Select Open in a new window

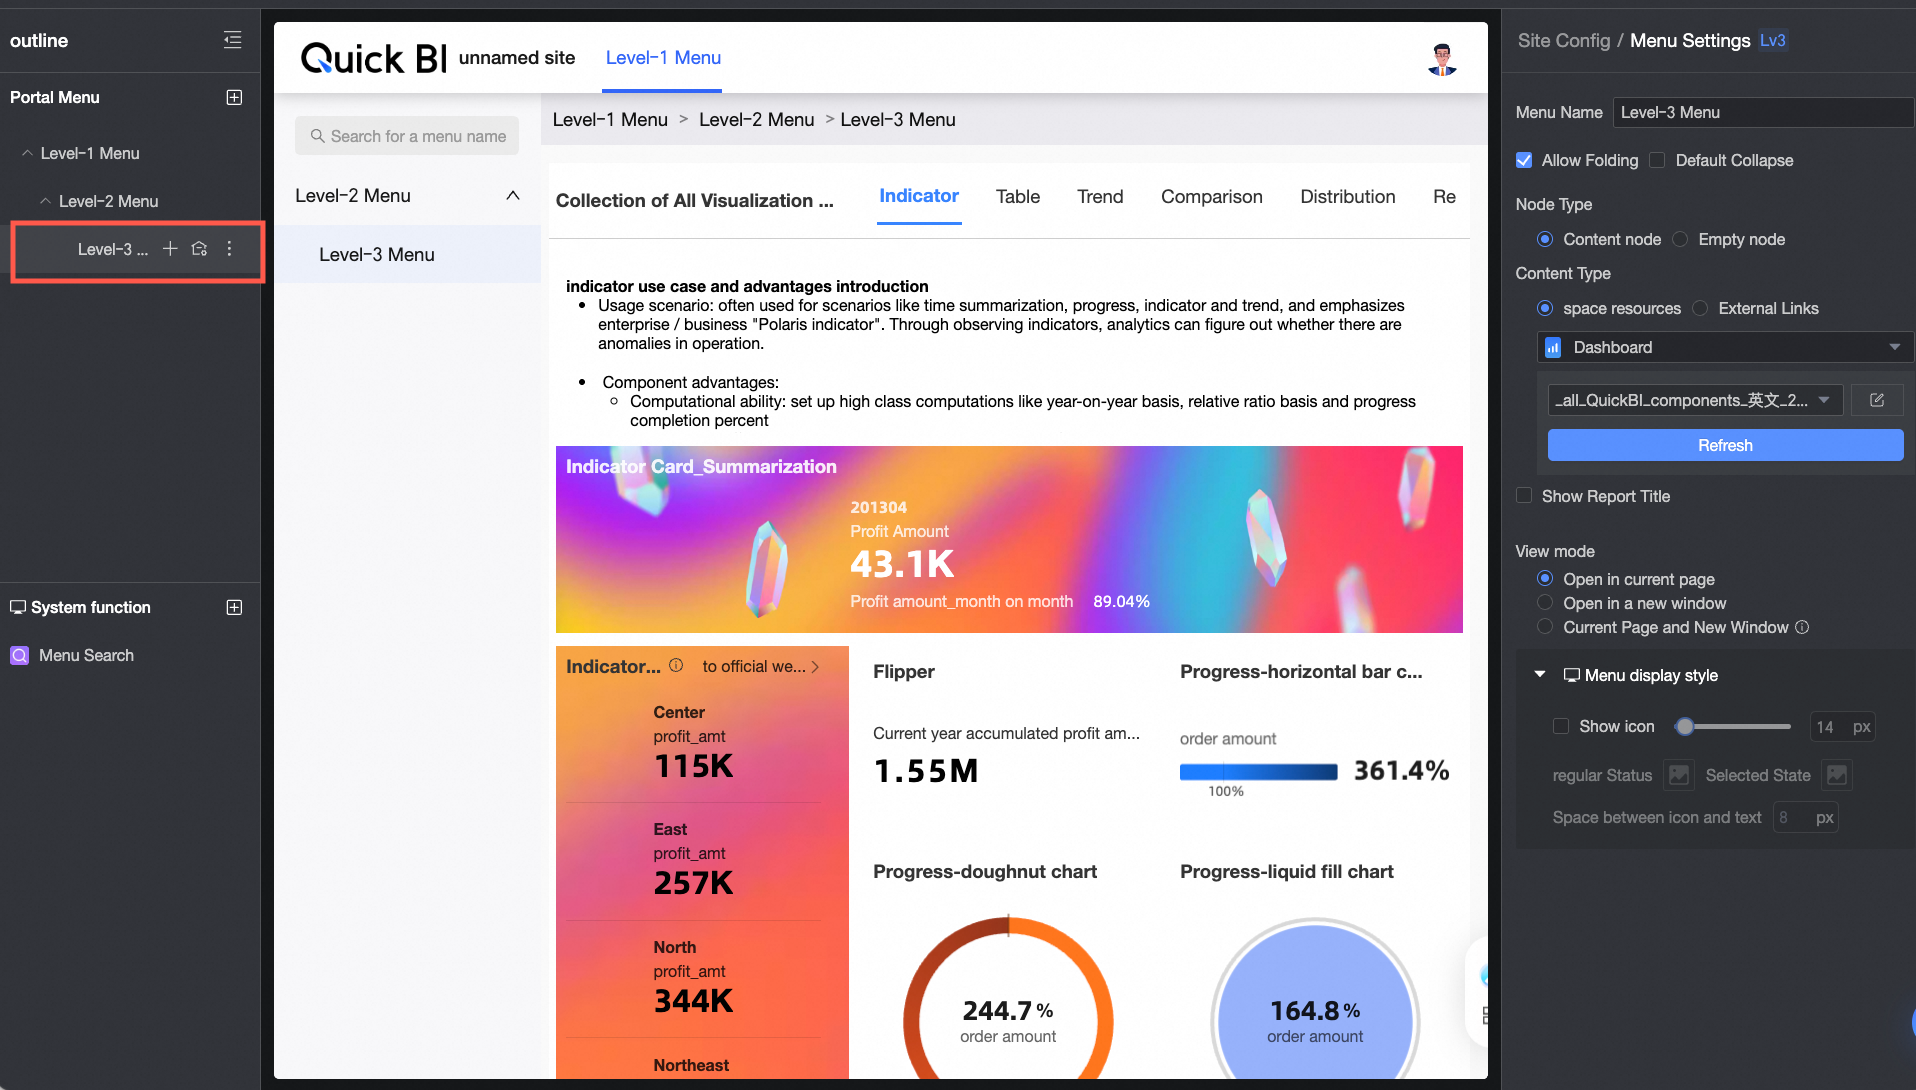[1545, 603]
